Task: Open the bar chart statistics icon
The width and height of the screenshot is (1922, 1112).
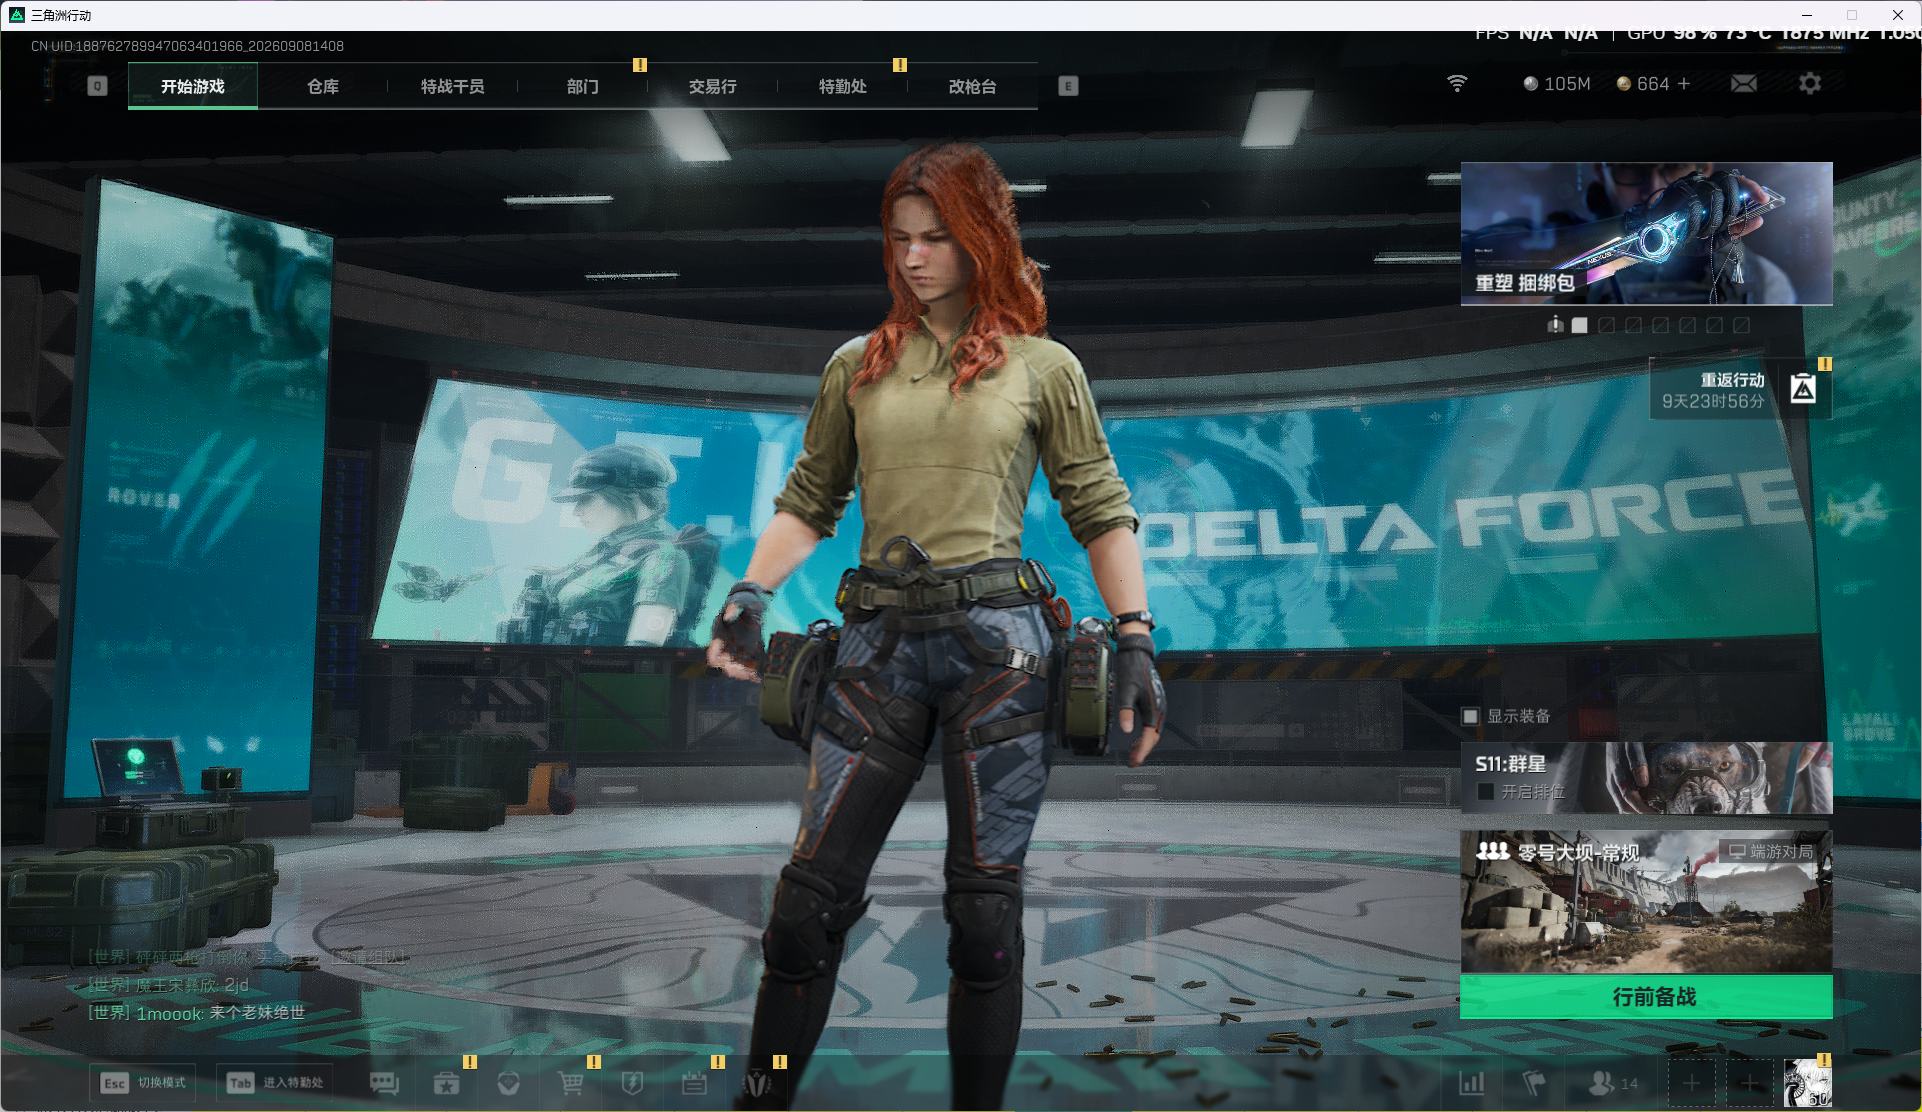Action: [1471, 1083]
